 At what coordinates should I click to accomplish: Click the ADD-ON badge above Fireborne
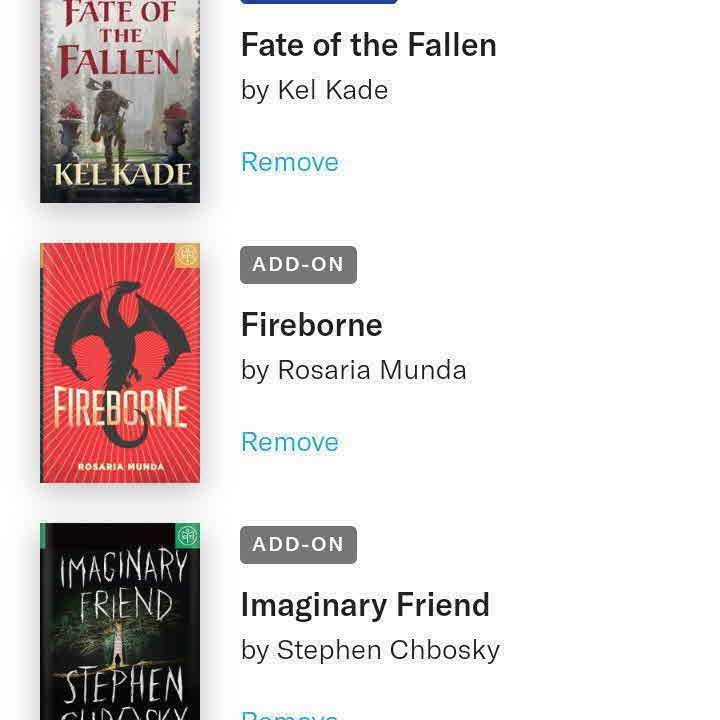click(x=298, y=265)
